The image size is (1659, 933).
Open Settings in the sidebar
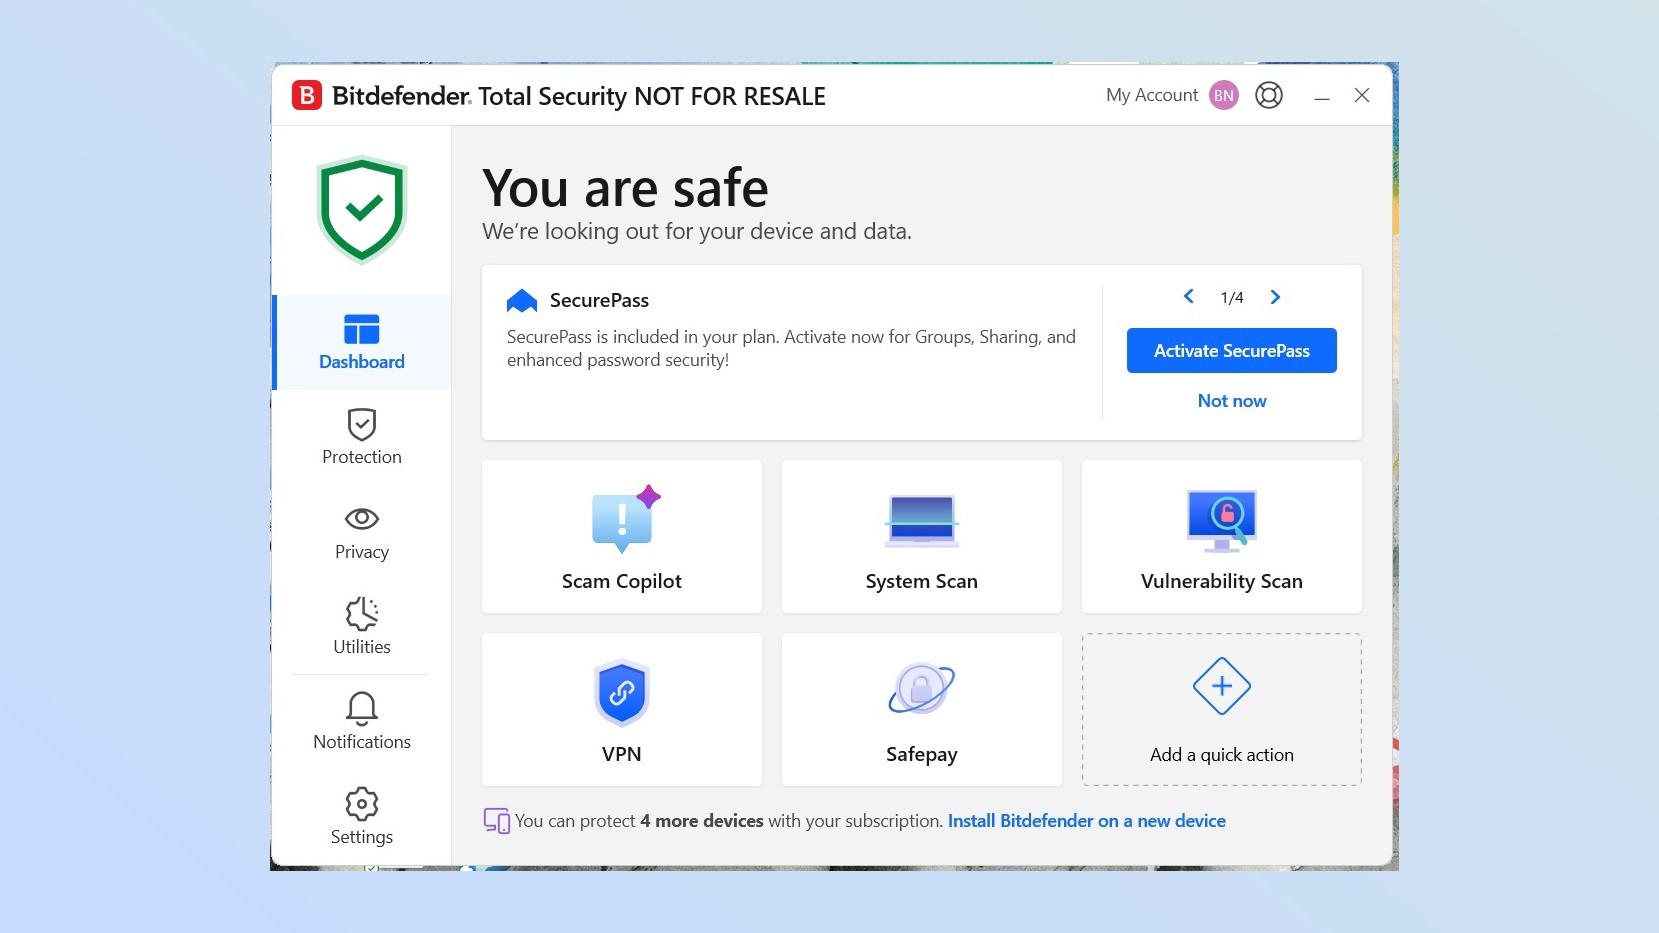pos(362,817)
